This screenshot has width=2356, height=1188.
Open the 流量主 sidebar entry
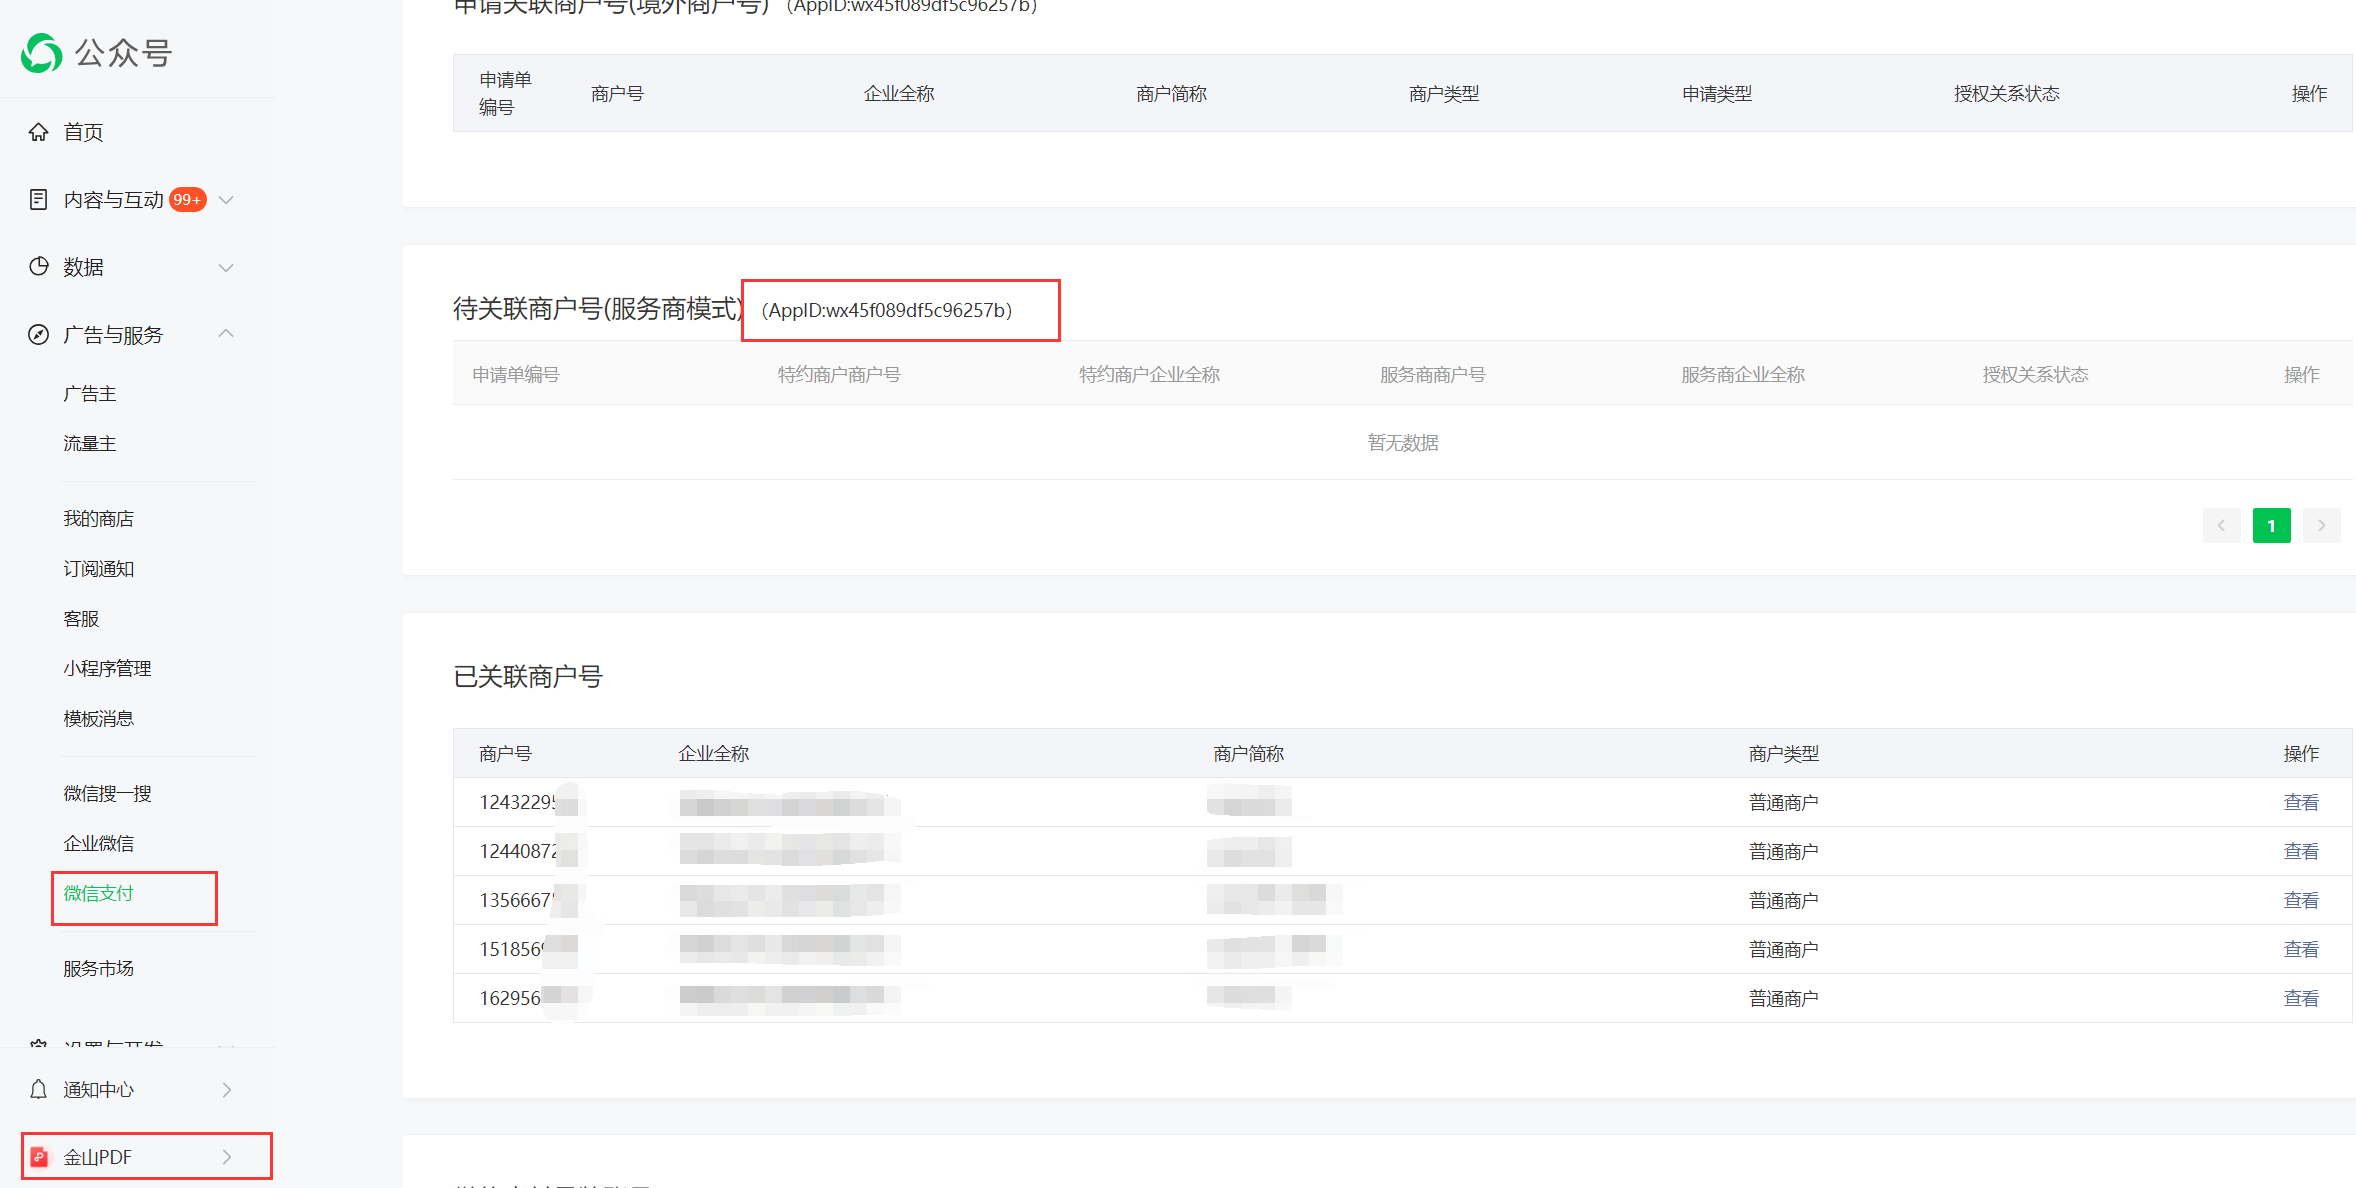(89, 443)
